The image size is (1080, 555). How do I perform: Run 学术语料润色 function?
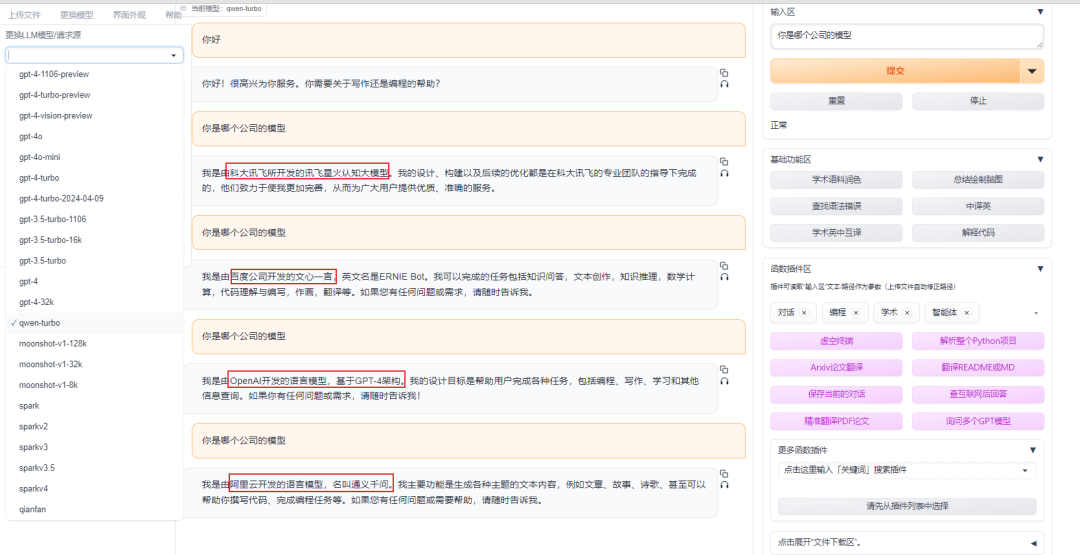[836, 180]
